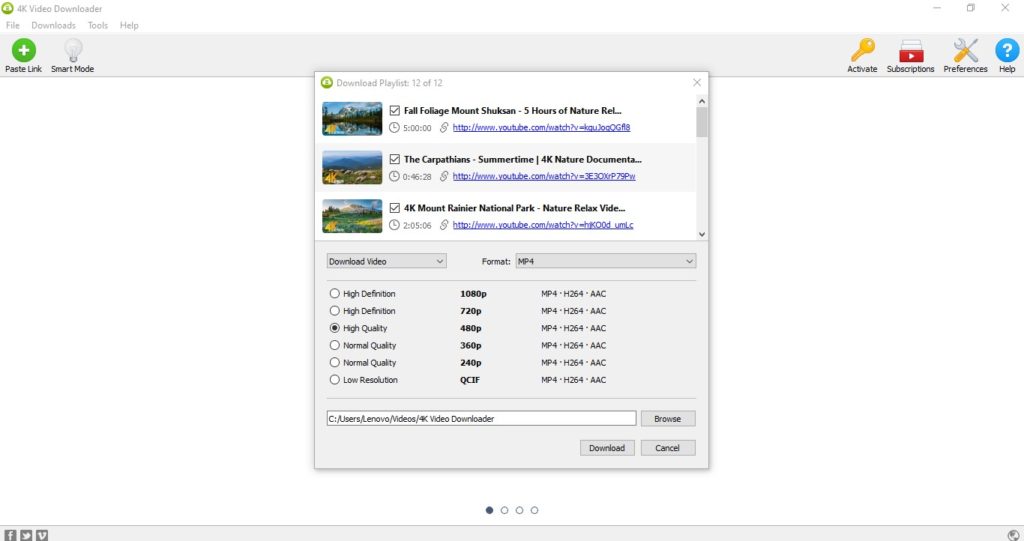Viewport: 1024px width, 541px height.
Task: Click The Carpathians video thumbnail
Action: (x=352, y=167)
